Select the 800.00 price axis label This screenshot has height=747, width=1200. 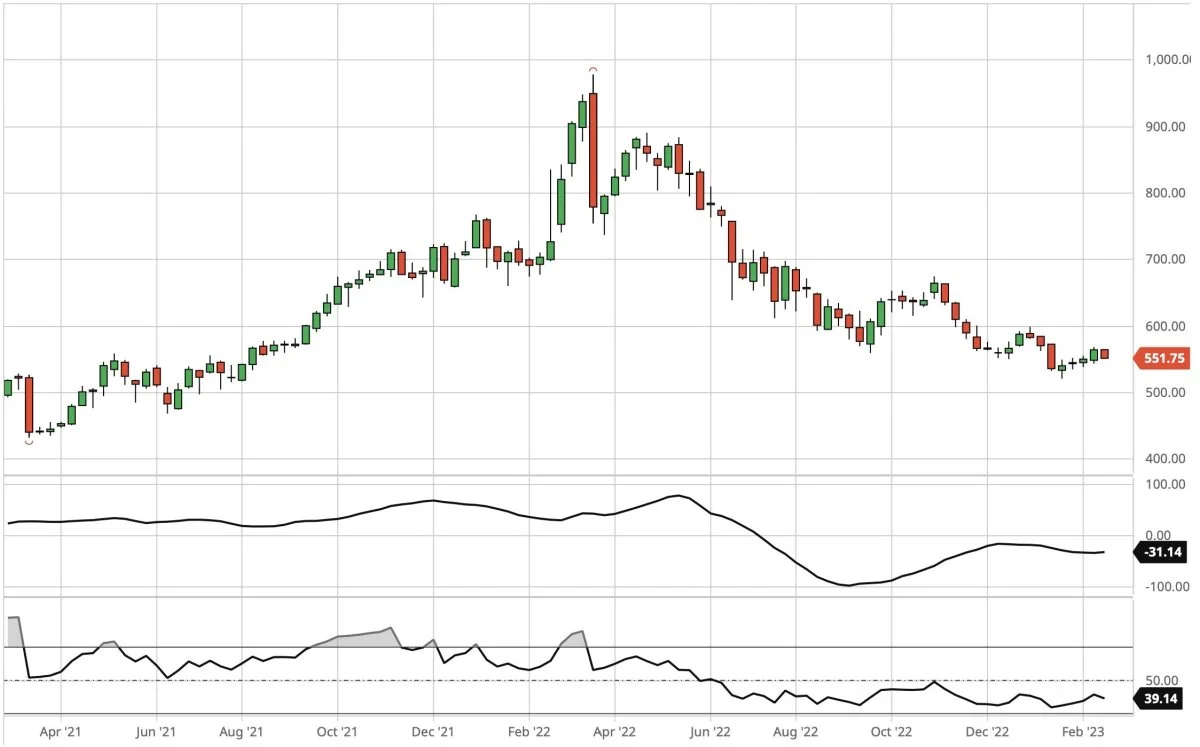pos(1165,193)
